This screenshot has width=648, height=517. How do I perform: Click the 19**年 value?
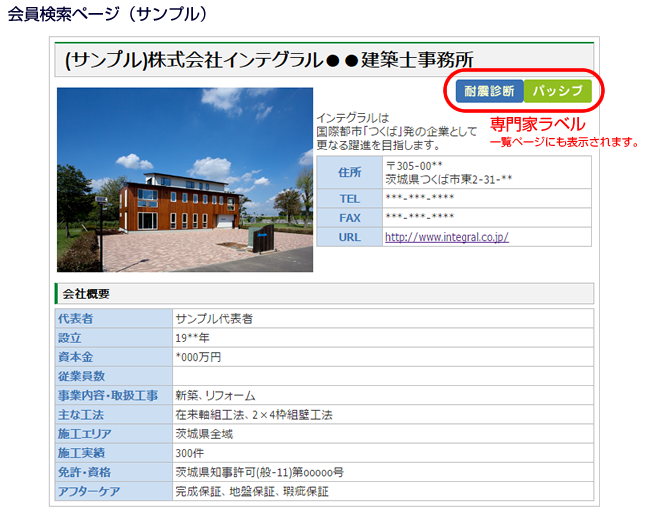tap(193, 338)
